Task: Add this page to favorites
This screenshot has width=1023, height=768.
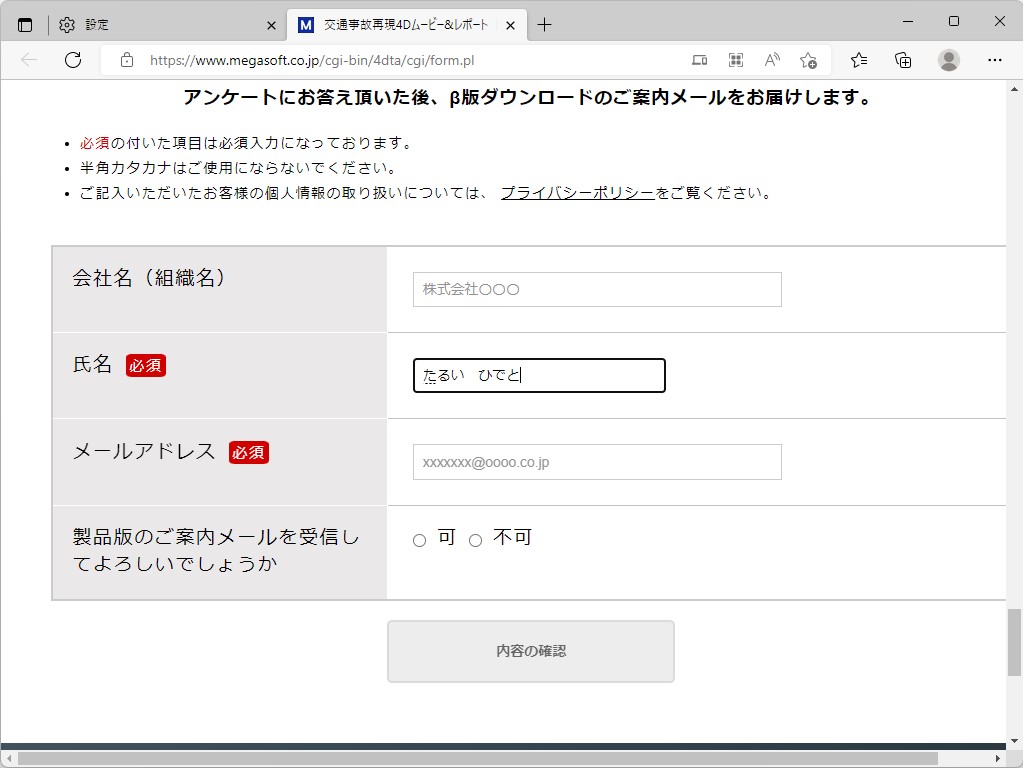Action: 808,59
